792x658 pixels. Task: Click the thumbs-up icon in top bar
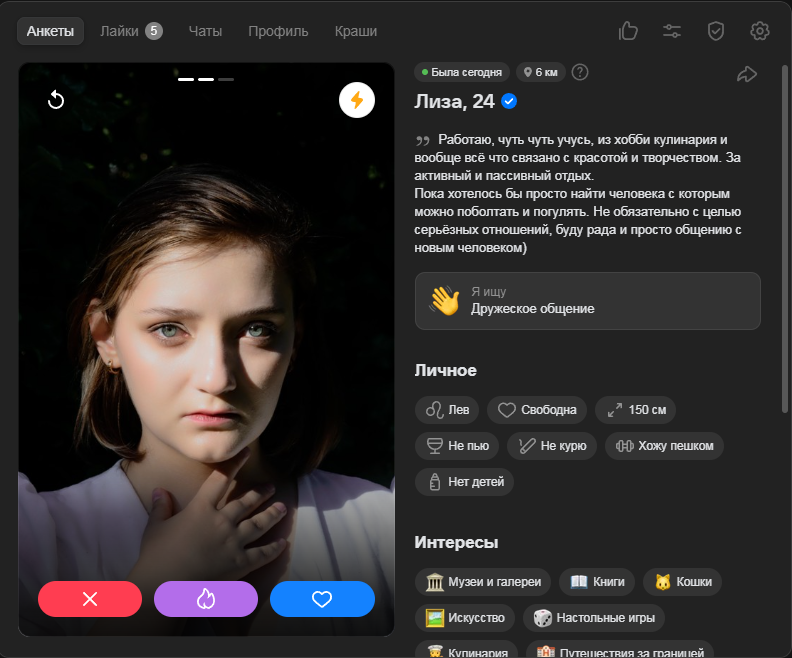(628, 31)
